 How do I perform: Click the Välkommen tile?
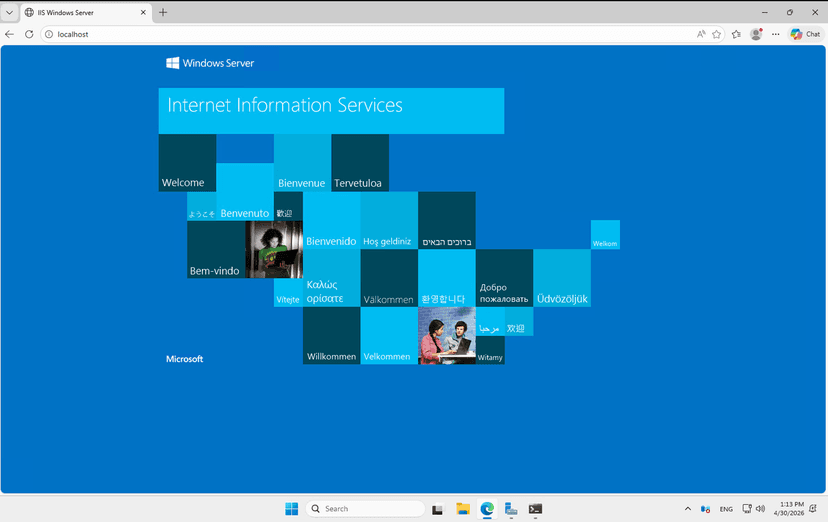(389, 278)
